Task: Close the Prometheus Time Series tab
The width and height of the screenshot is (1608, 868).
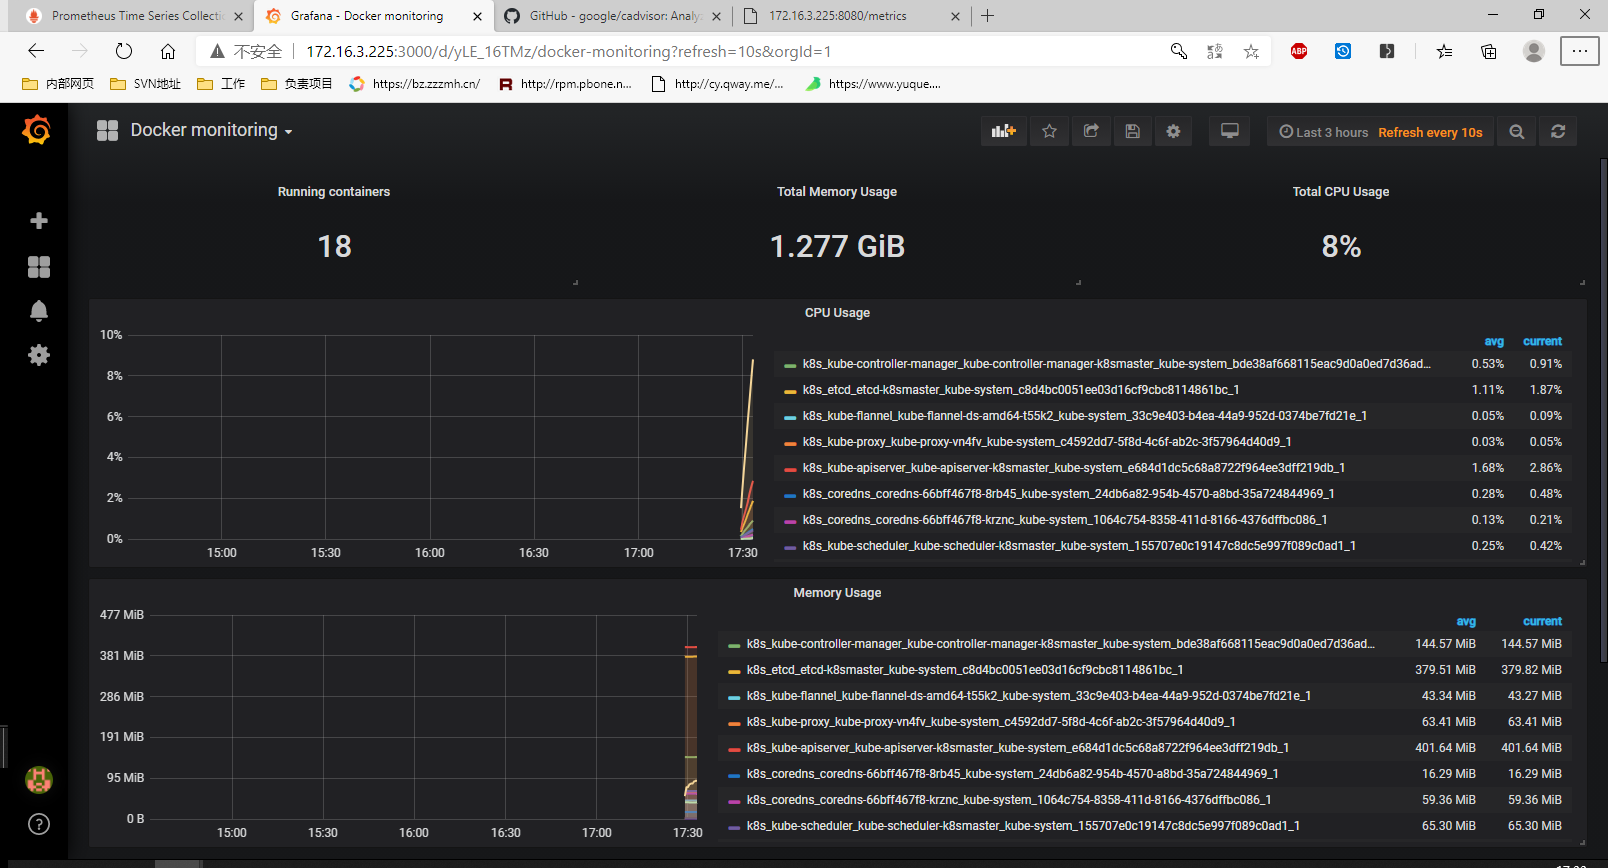Action: click(238, 16)
